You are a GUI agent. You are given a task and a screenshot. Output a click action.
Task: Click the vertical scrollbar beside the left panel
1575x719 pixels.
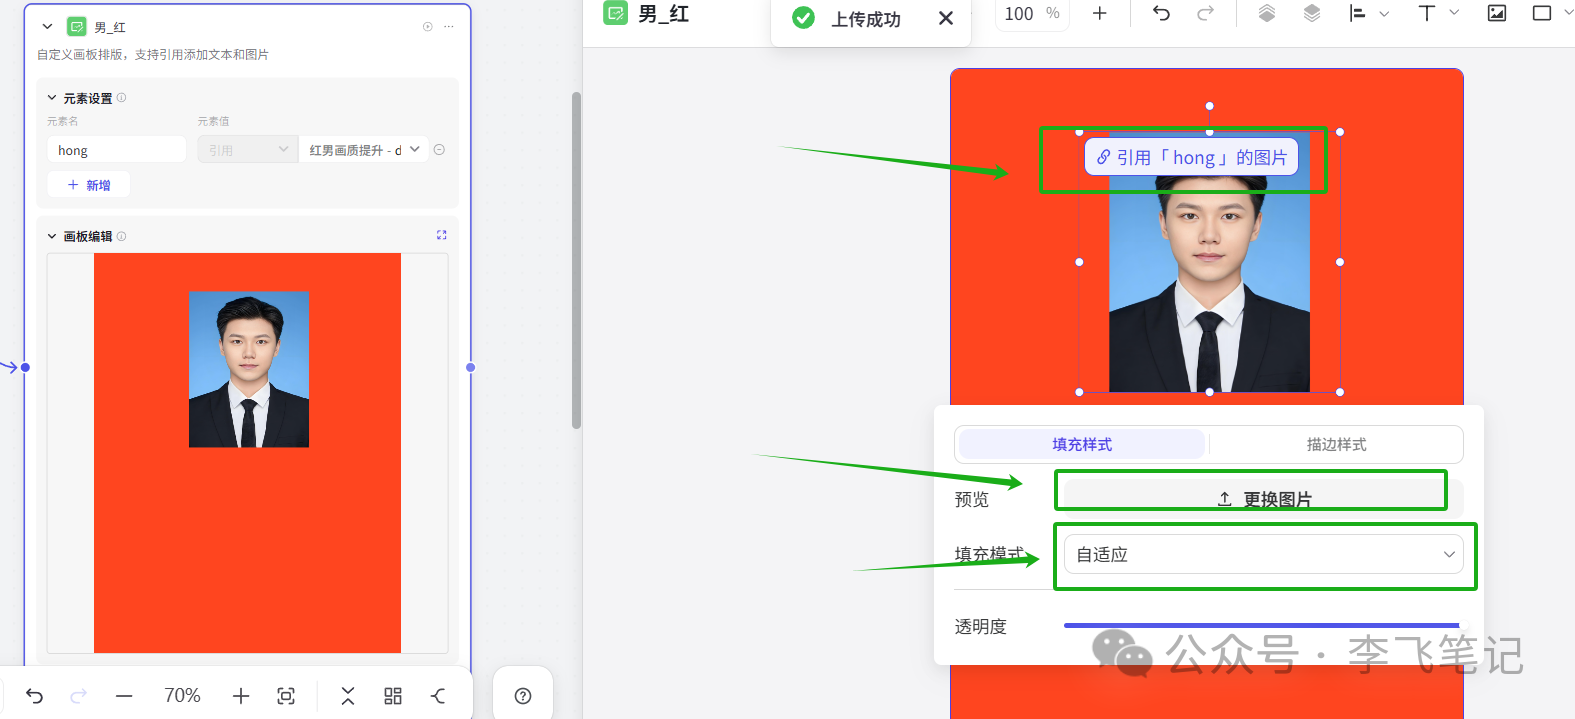click(576, 260)
